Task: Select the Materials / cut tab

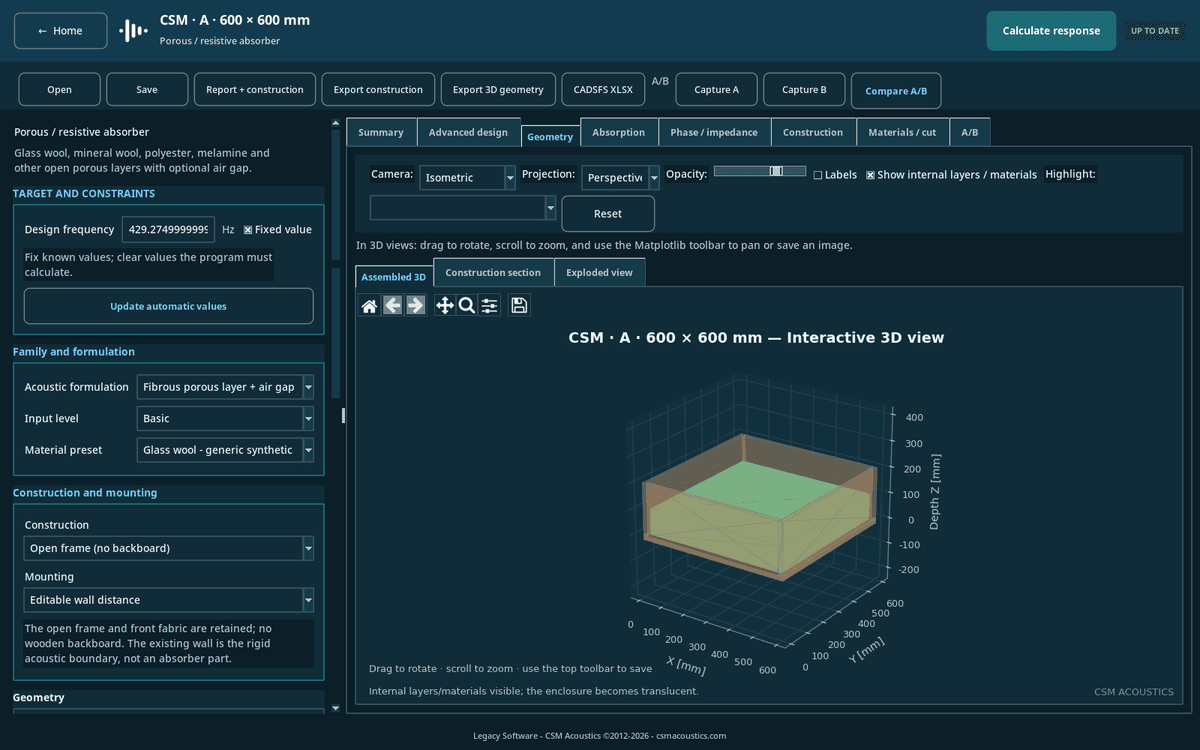Action: click(903, 132)
